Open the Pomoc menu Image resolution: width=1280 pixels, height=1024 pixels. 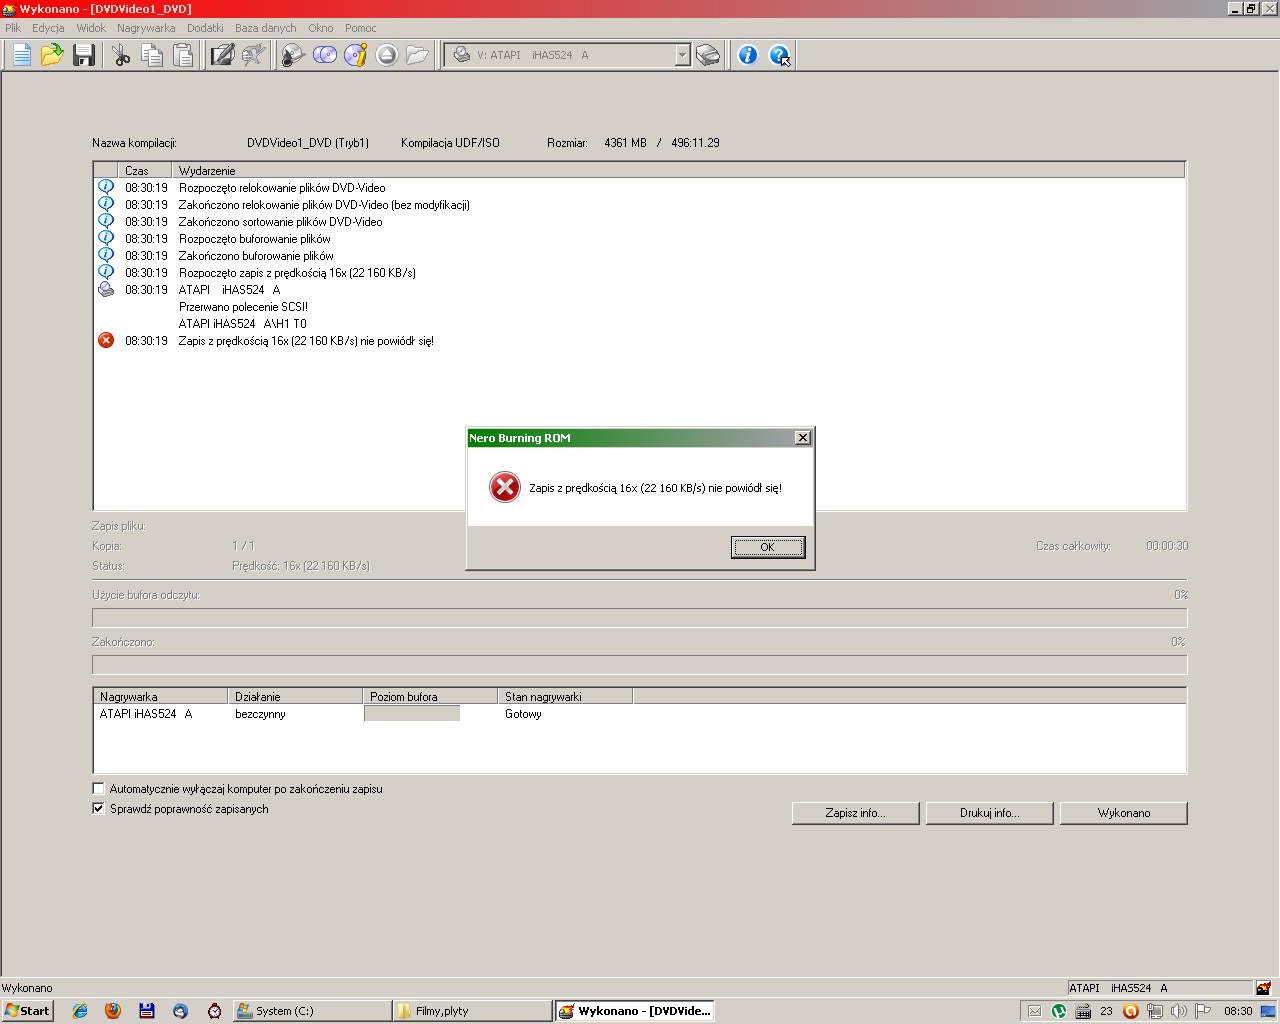[361, 28]
